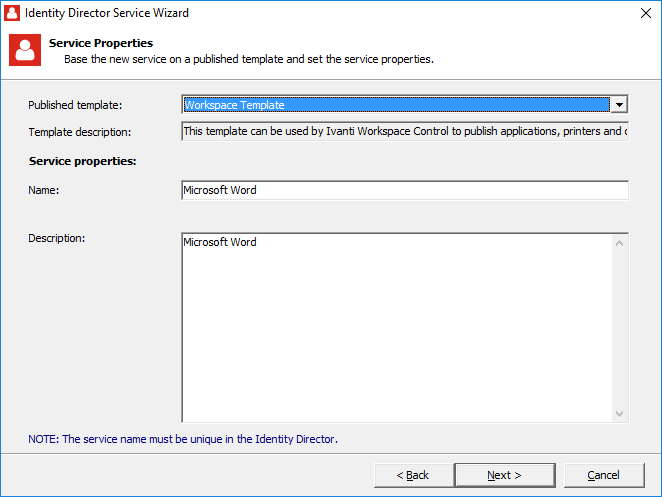Click the "Template description:" label
This screenshot has height=497, width=662.
pyautogui.click(x=80, y=131)
